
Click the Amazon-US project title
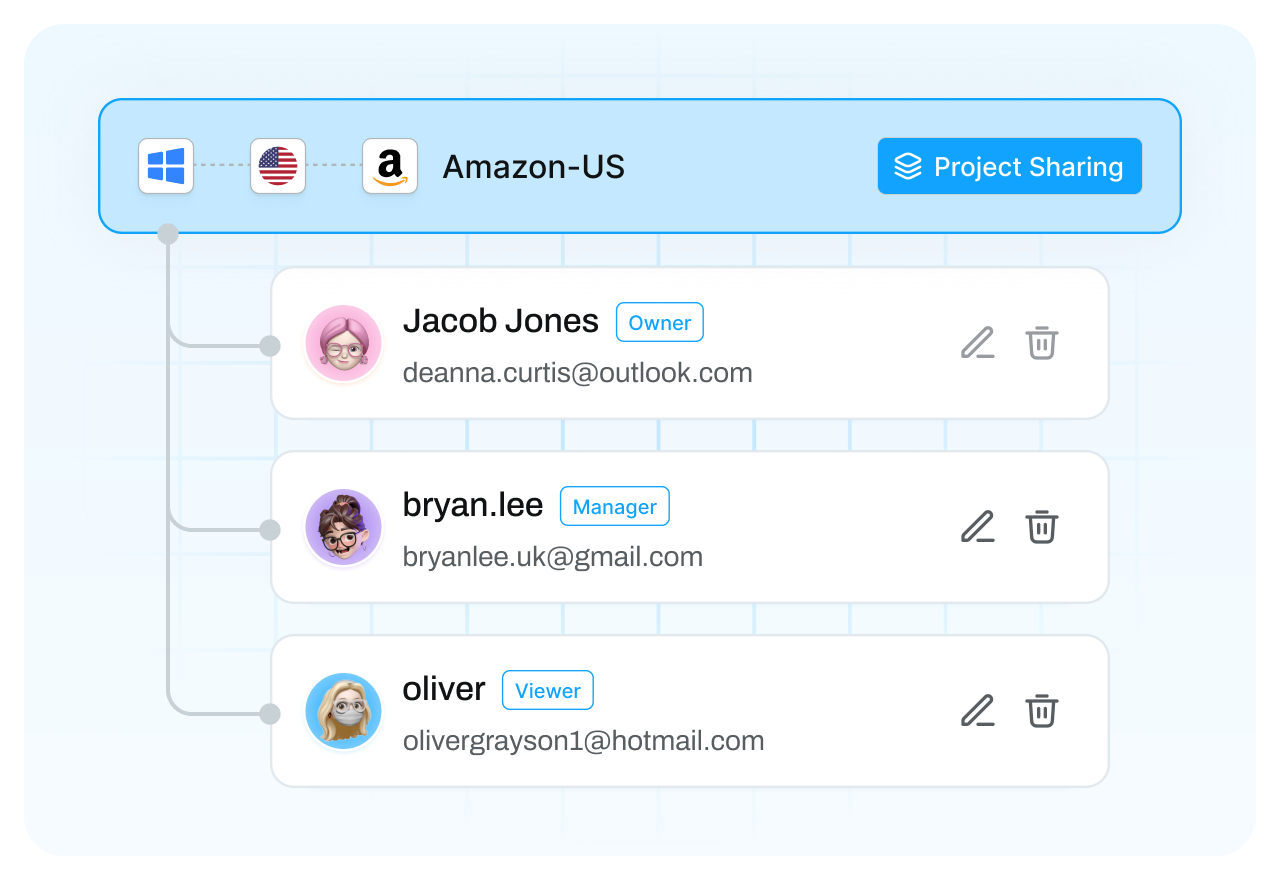(533, 167)
